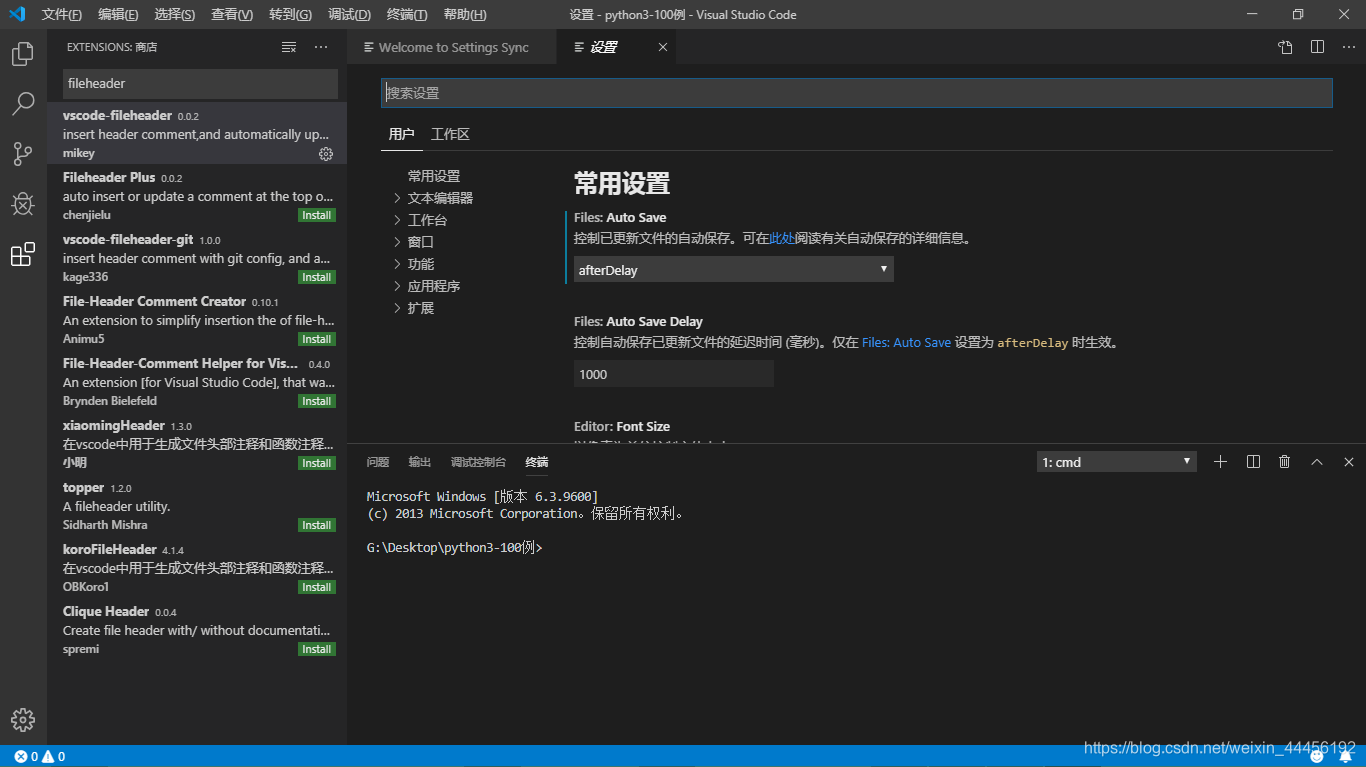Open the 选择(S) menu
The image size is (1366, 767).
(175, 14)
